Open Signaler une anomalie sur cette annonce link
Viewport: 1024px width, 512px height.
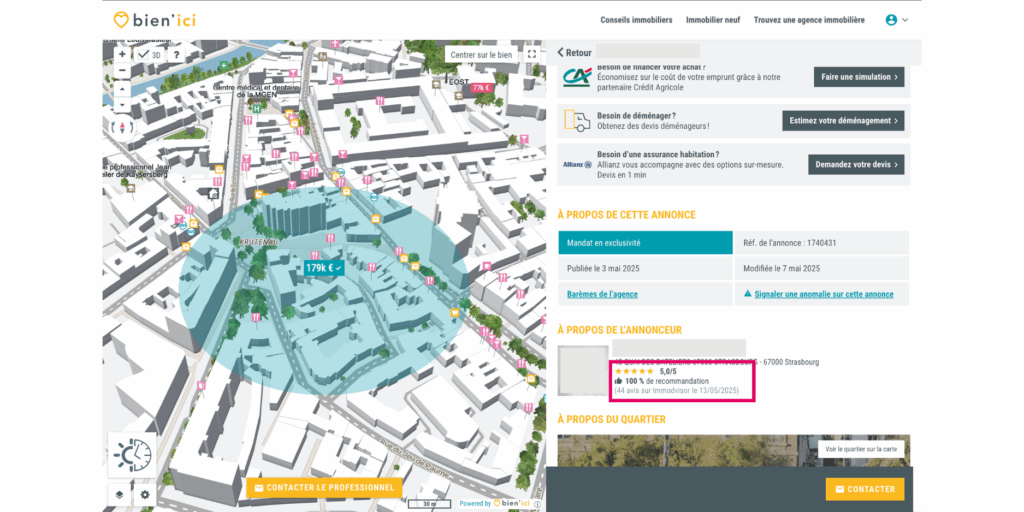tap(824, 294)
